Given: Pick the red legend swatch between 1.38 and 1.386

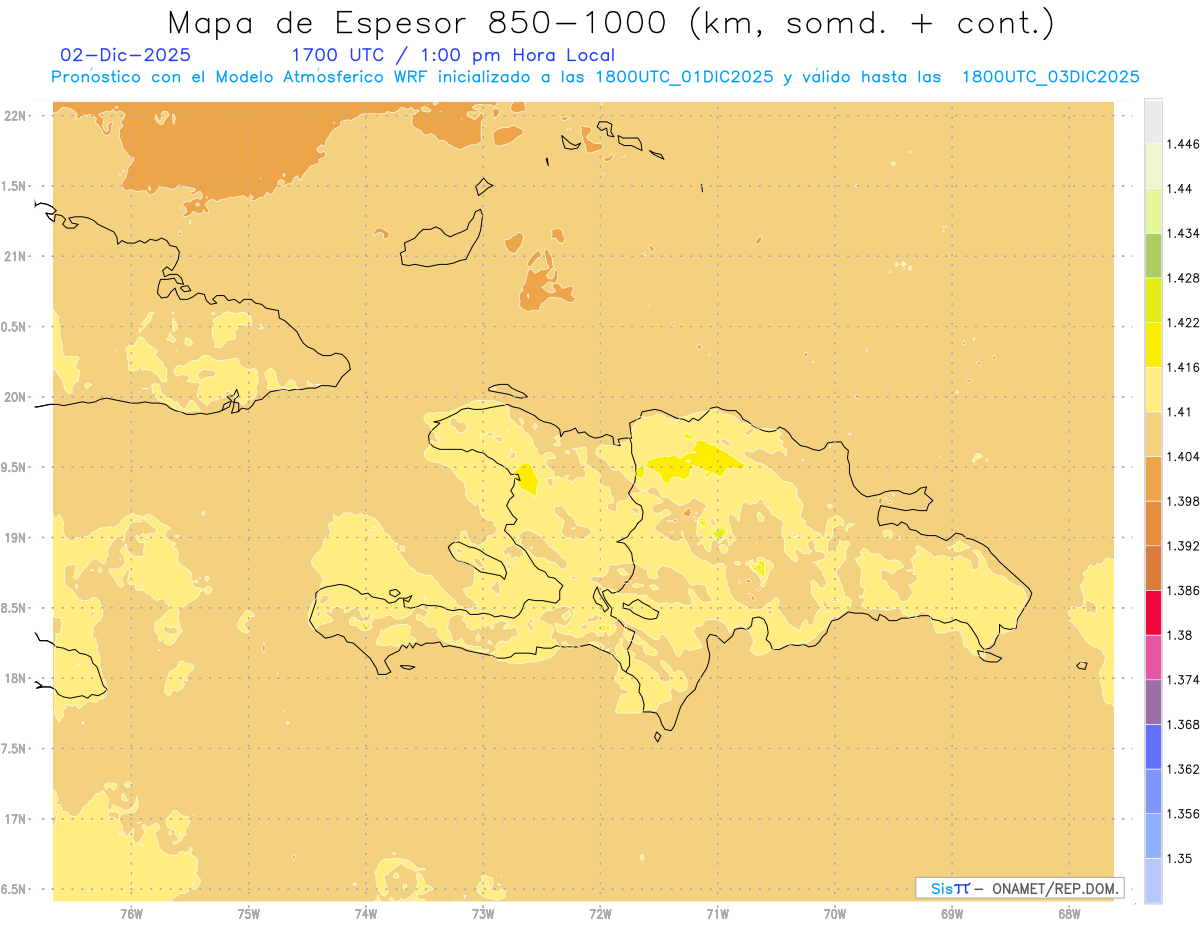Looking at the screenshot, I should click(x=1153, y=612).
